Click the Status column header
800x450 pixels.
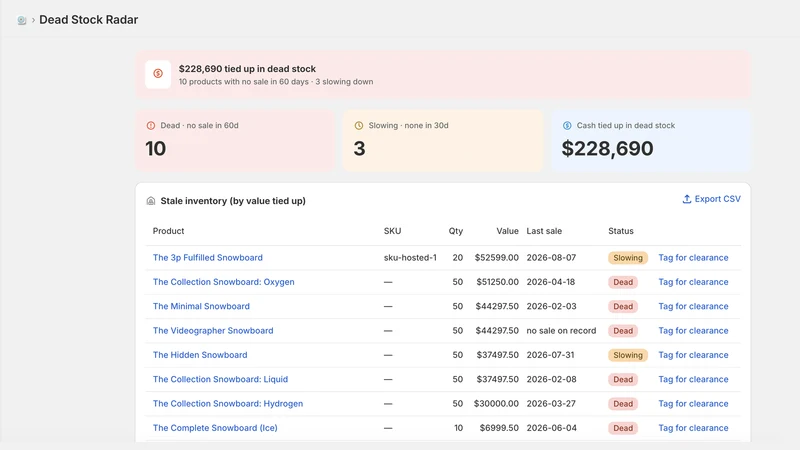tap(620, 231)
